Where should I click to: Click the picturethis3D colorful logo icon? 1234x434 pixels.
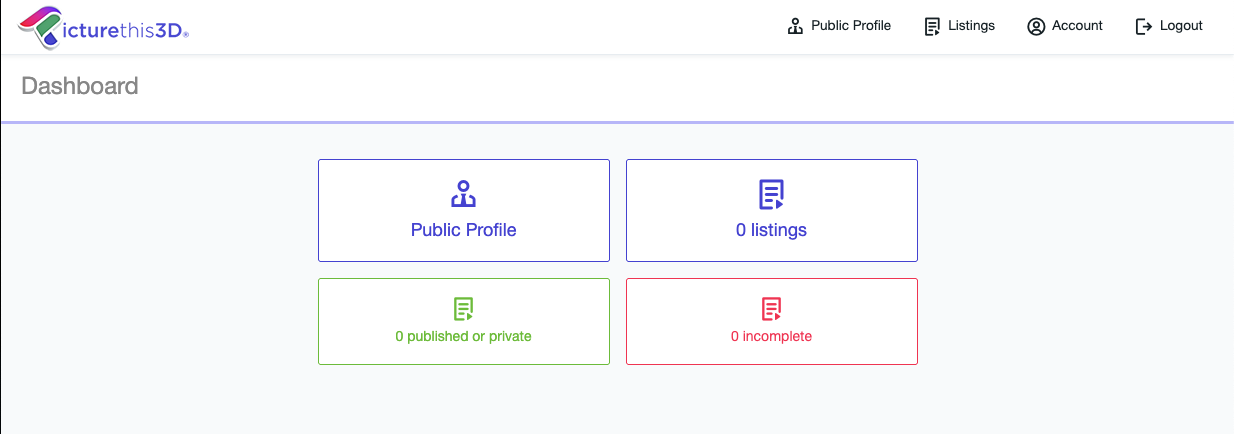pos(40,27)
